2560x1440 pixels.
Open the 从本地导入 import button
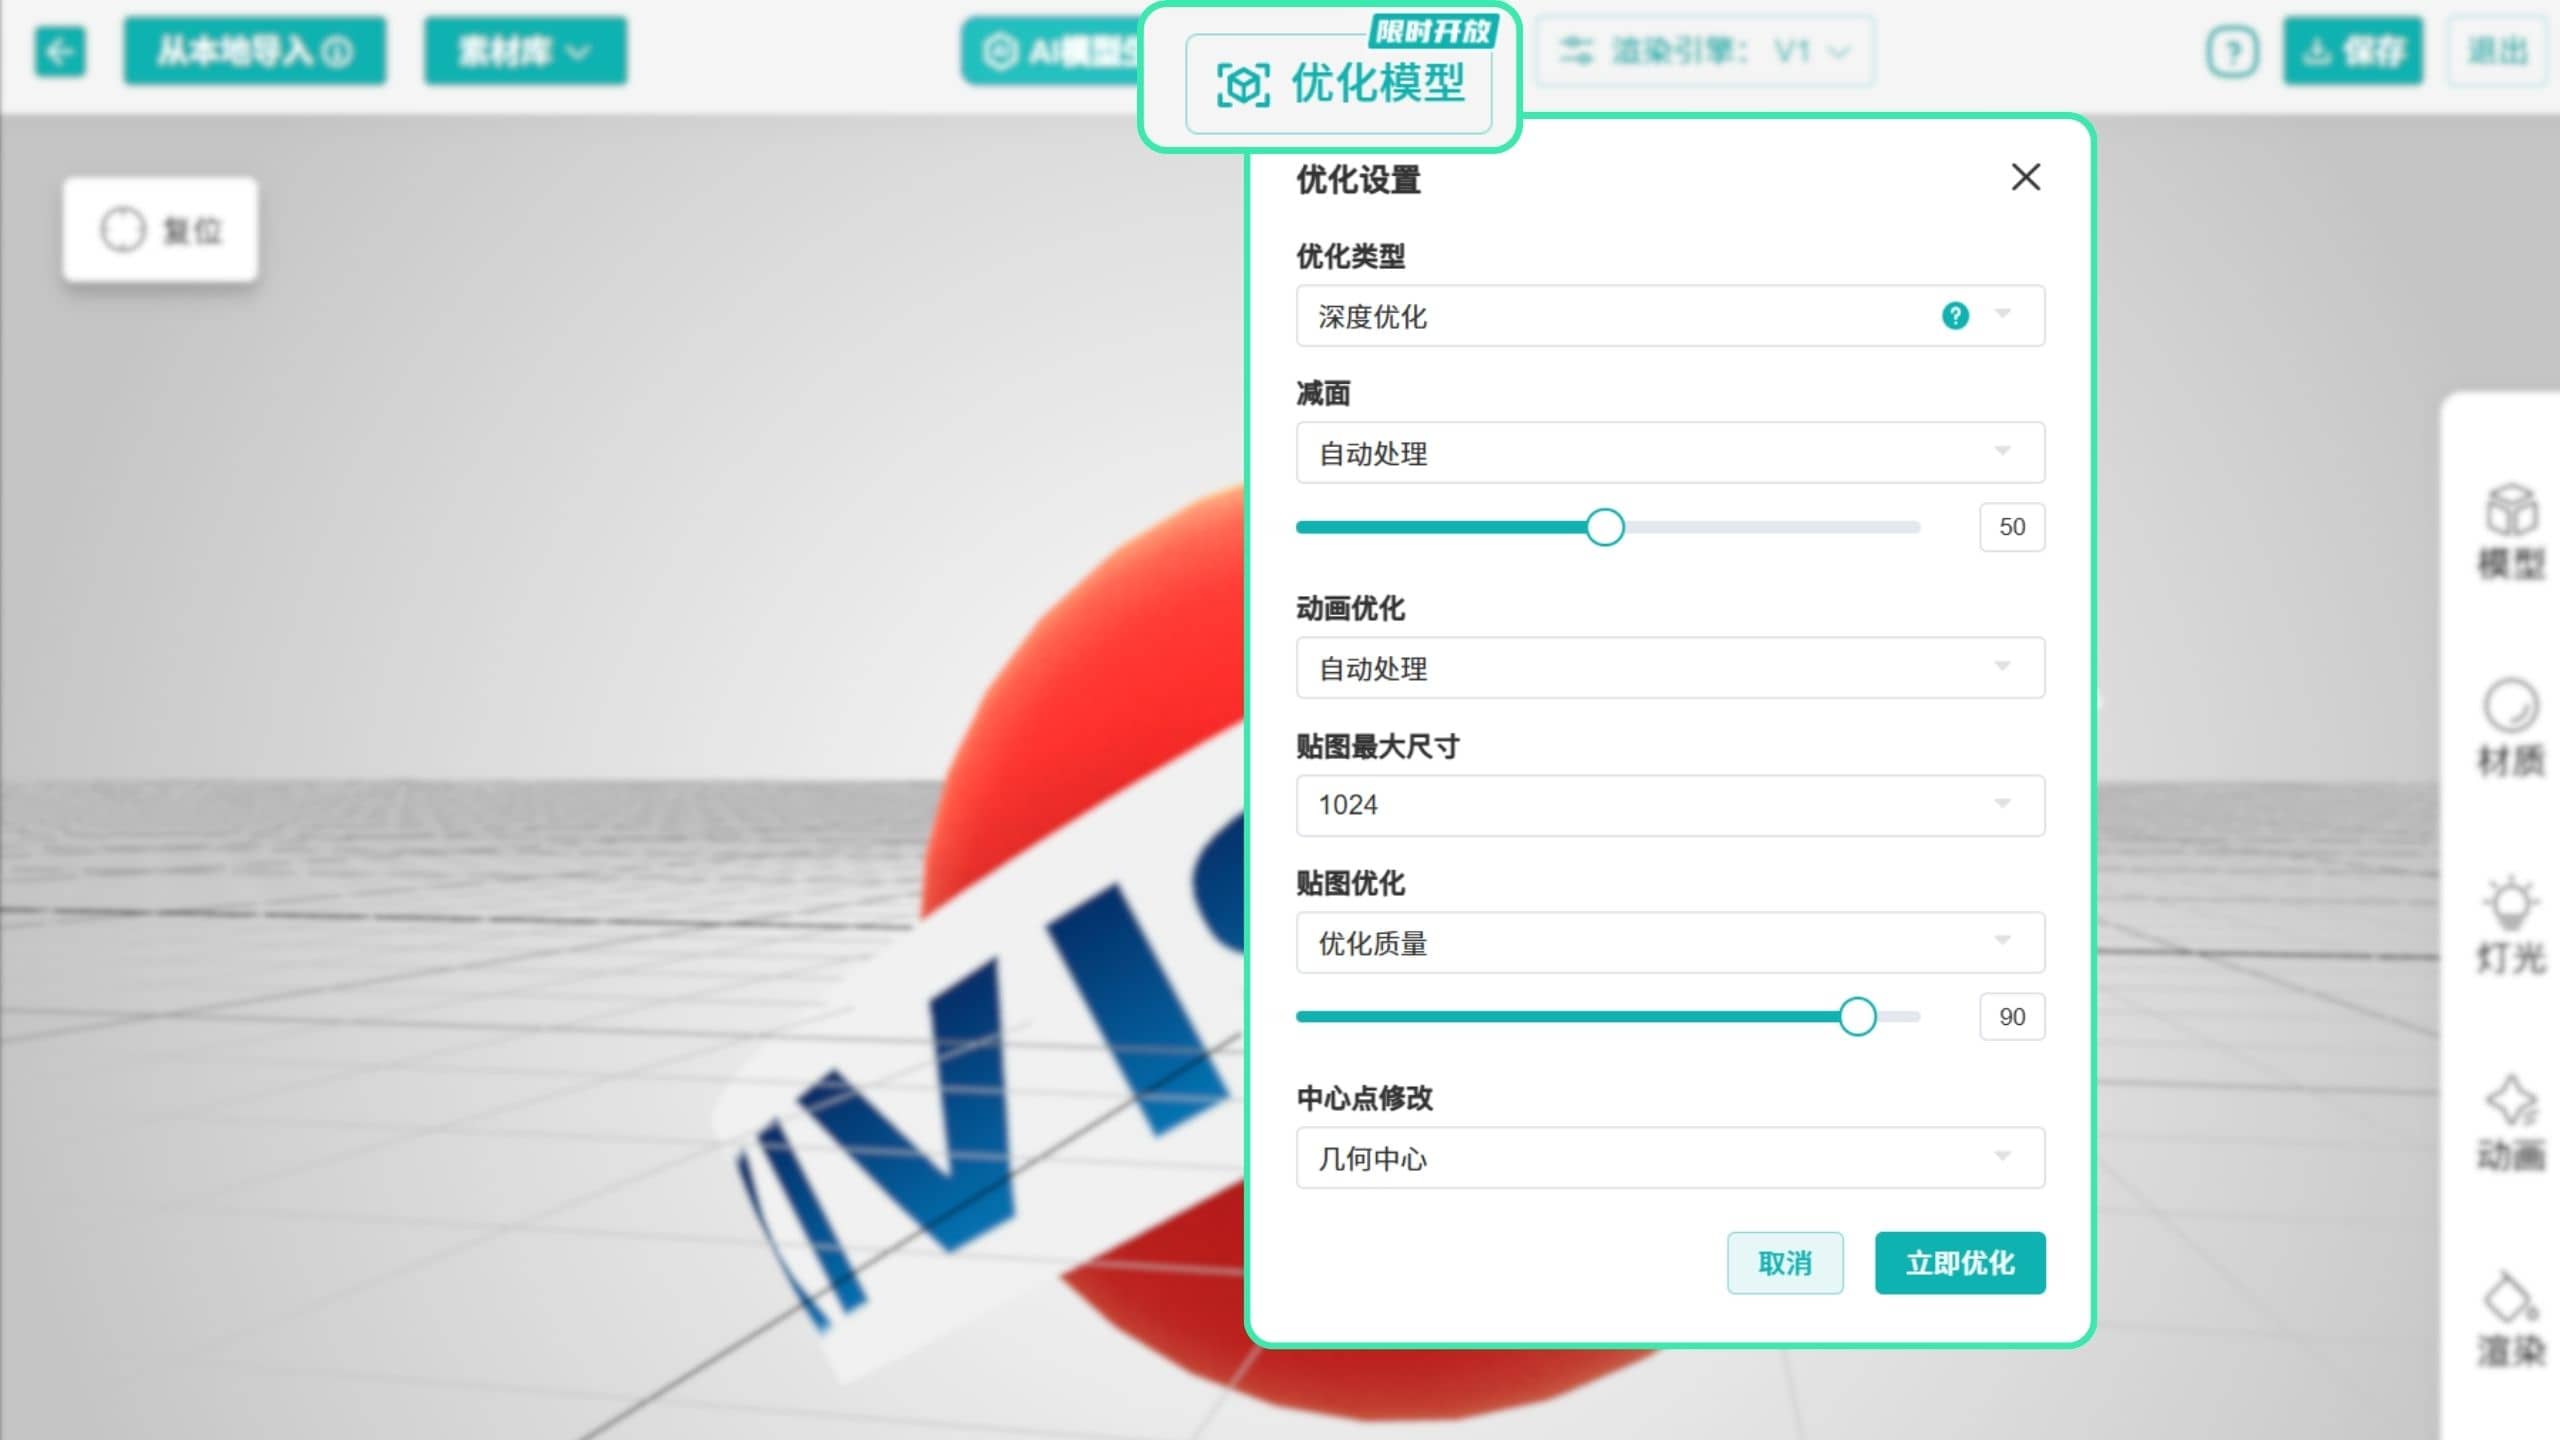255,51
